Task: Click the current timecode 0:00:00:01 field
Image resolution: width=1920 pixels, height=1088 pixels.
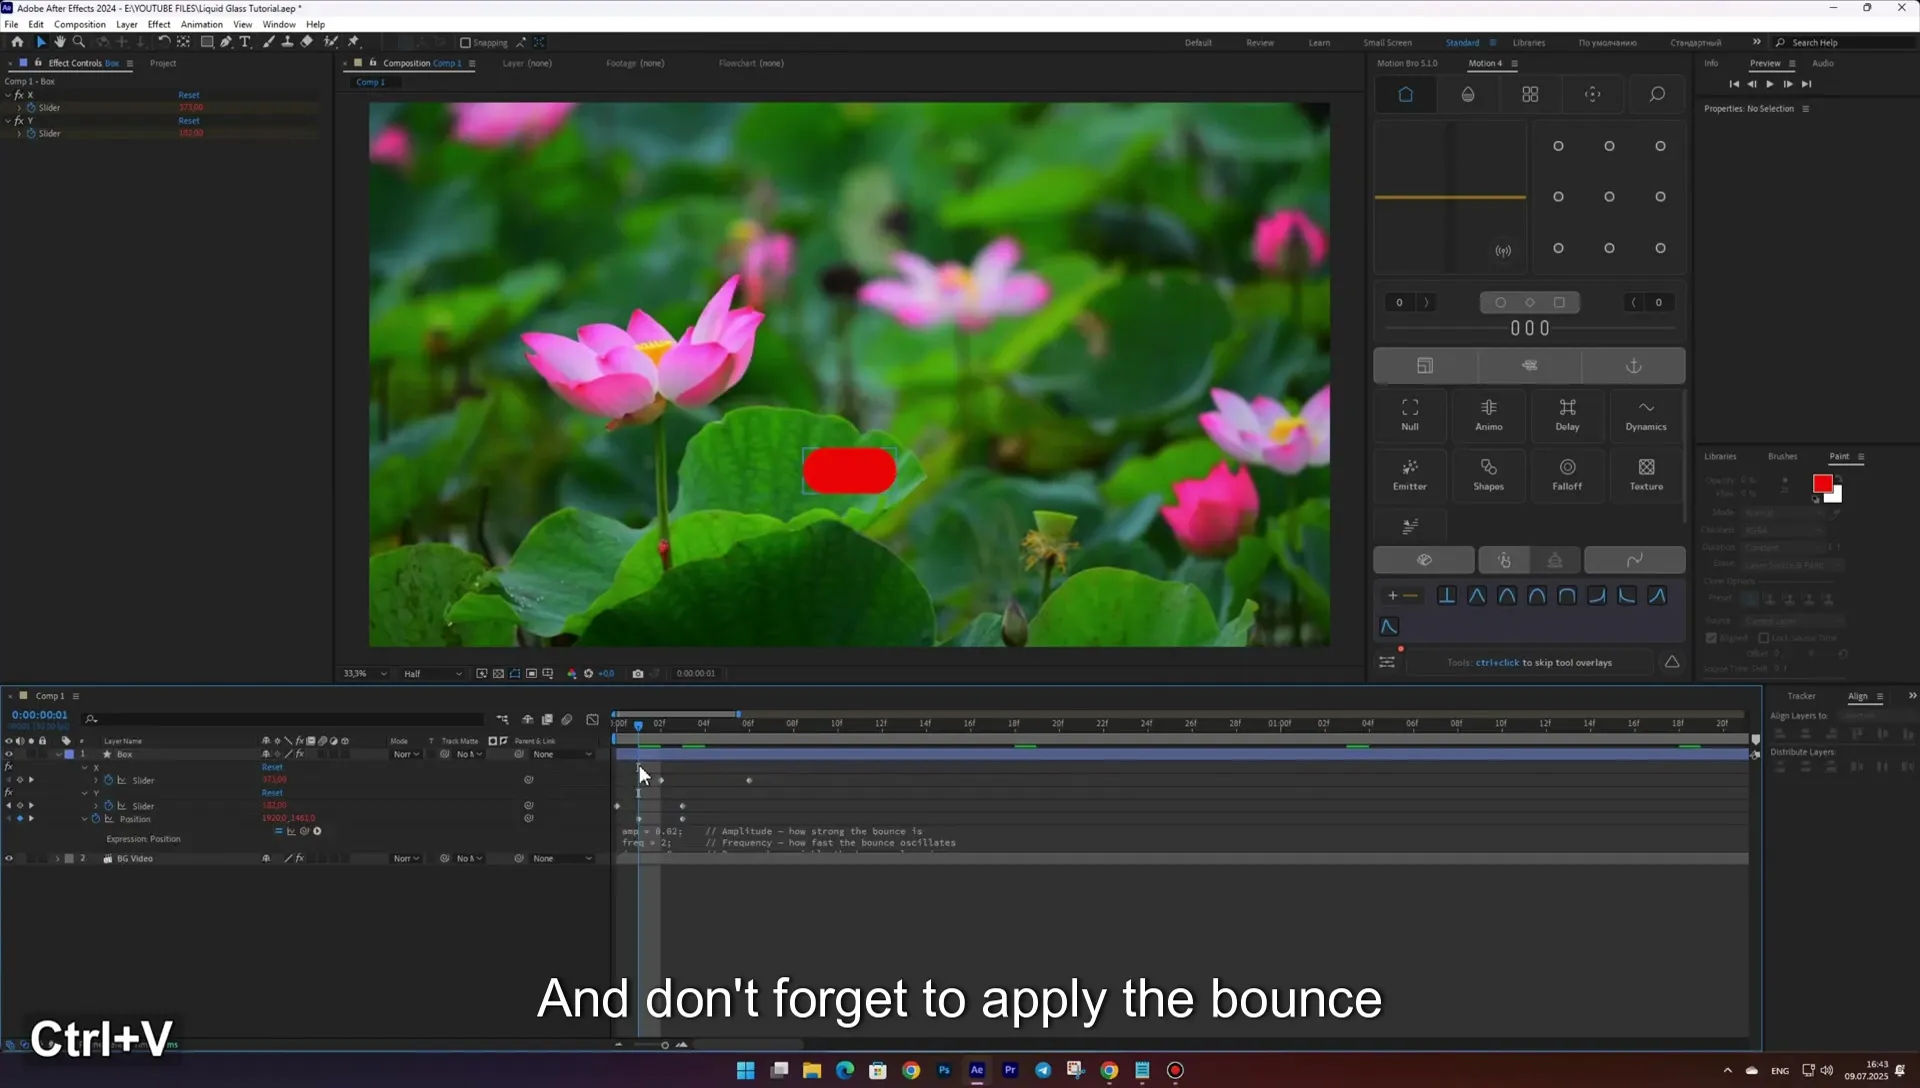Action: coord(39,715)
